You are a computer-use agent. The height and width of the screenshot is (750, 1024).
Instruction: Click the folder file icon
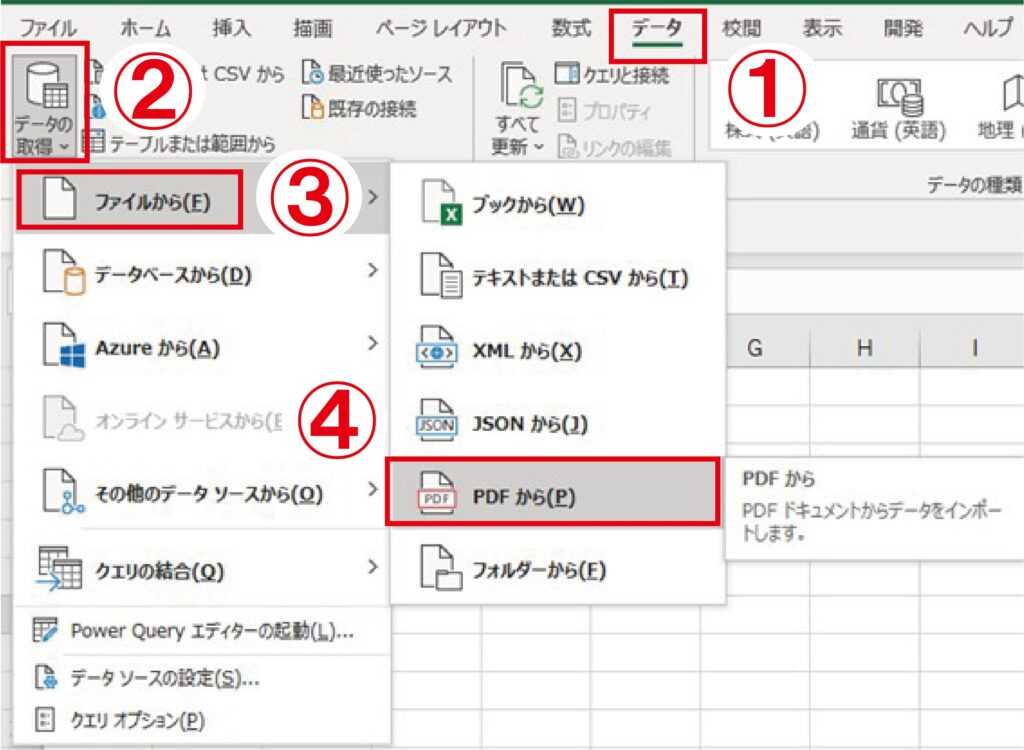441,568
